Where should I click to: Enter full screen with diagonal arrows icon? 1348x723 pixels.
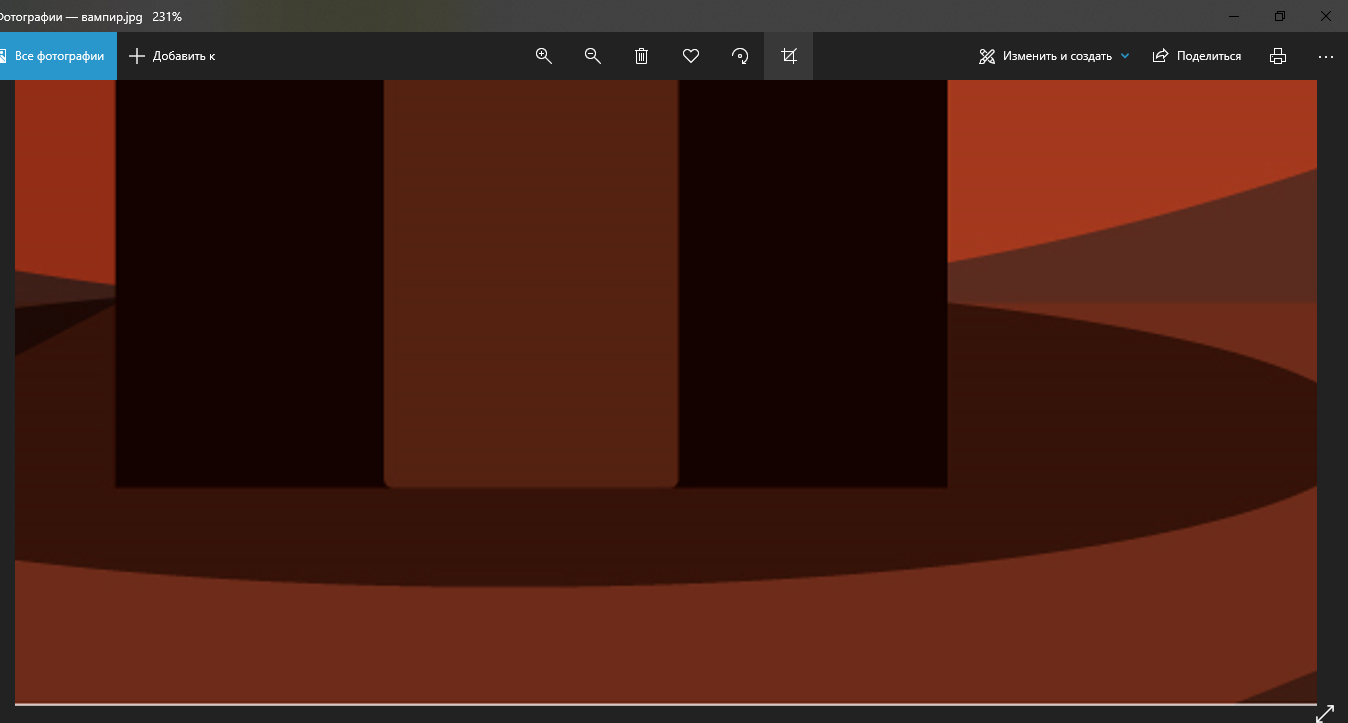point(1325,714)
